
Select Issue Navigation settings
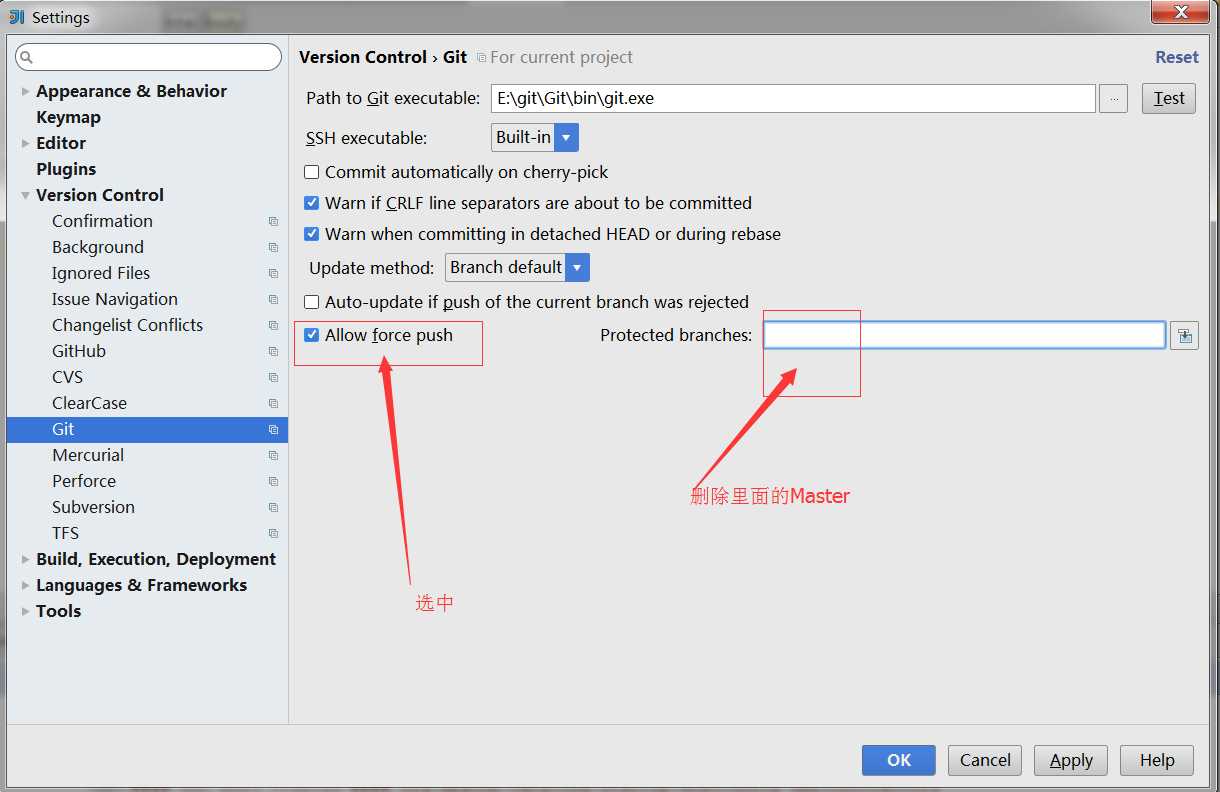(x=115, y=299)
